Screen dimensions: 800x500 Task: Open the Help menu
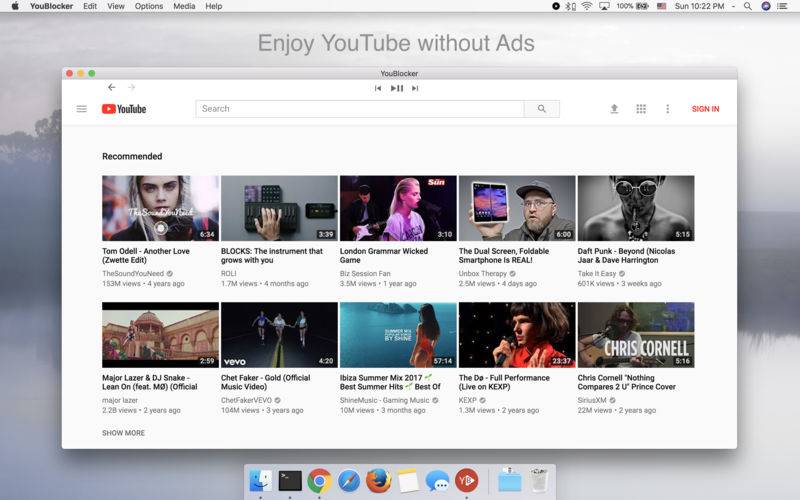214,6
